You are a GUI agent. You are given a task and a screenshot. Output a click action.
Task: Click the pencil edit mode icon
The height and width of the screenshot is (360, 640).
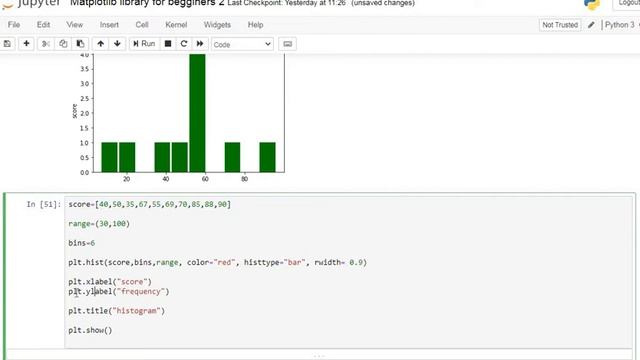(591, 25)
